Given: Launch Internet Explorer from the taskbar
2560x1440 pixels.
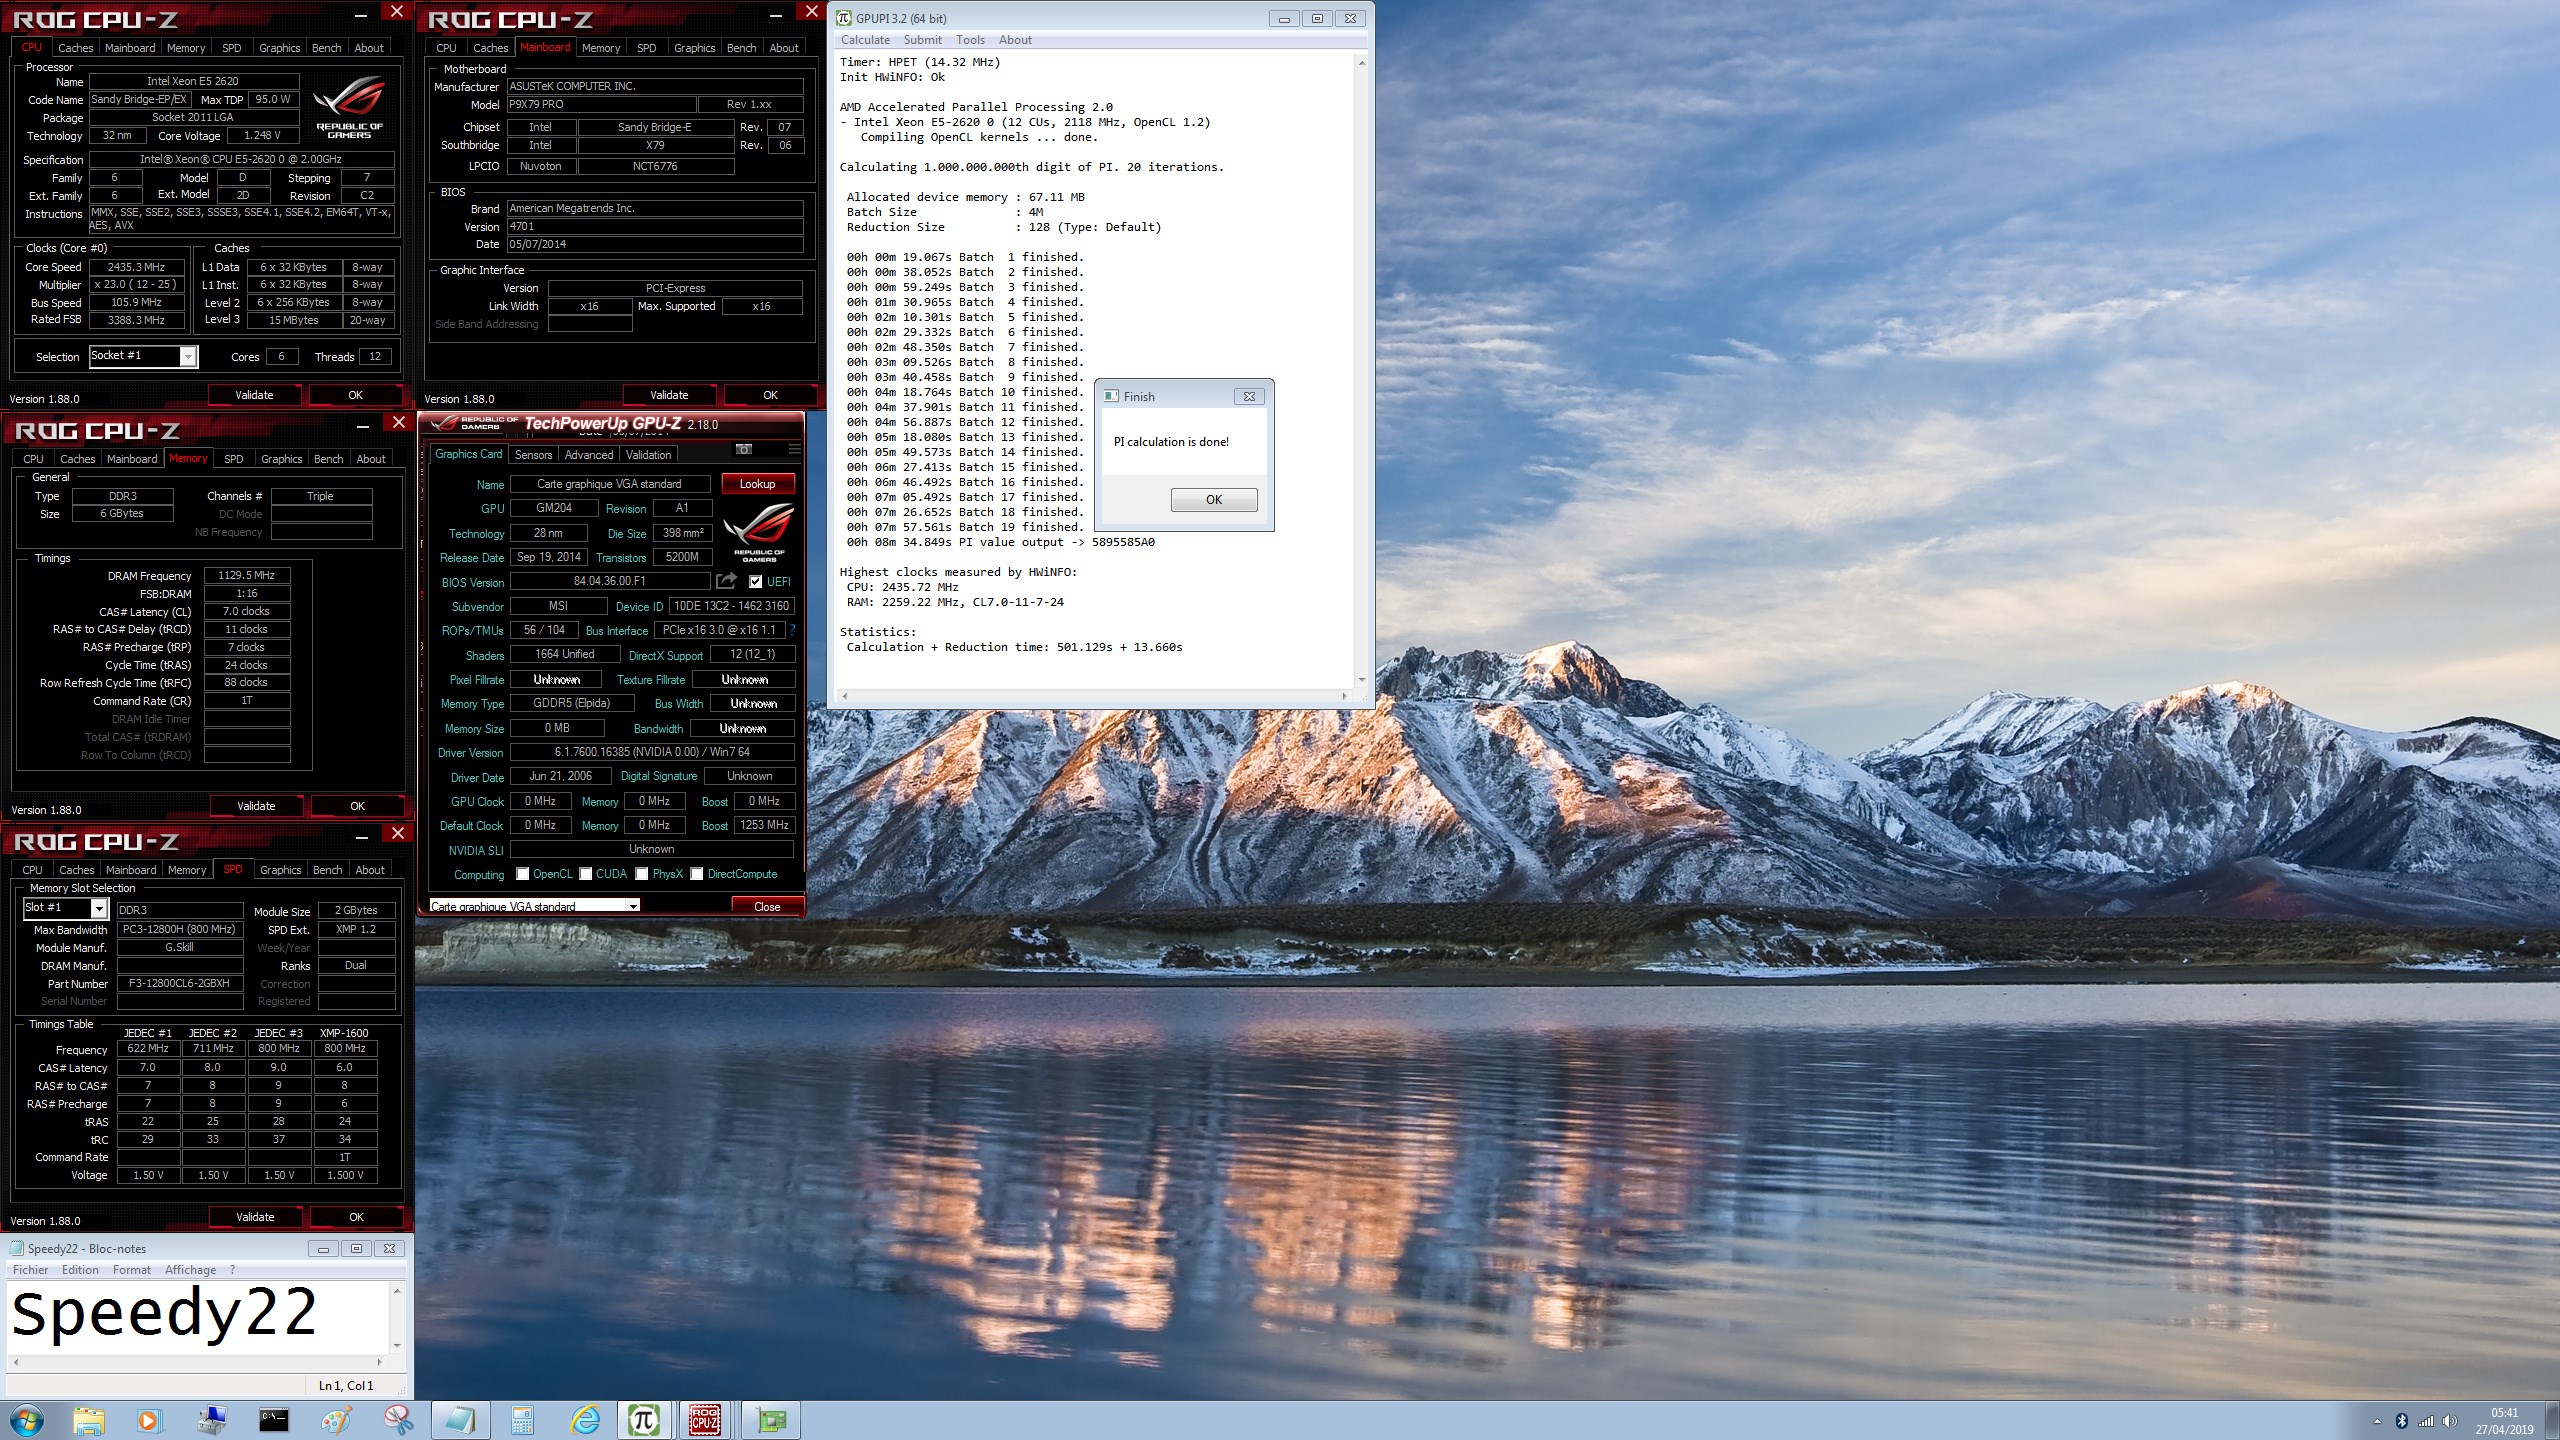Looking at the screenshot, I should pos(585,1420).
